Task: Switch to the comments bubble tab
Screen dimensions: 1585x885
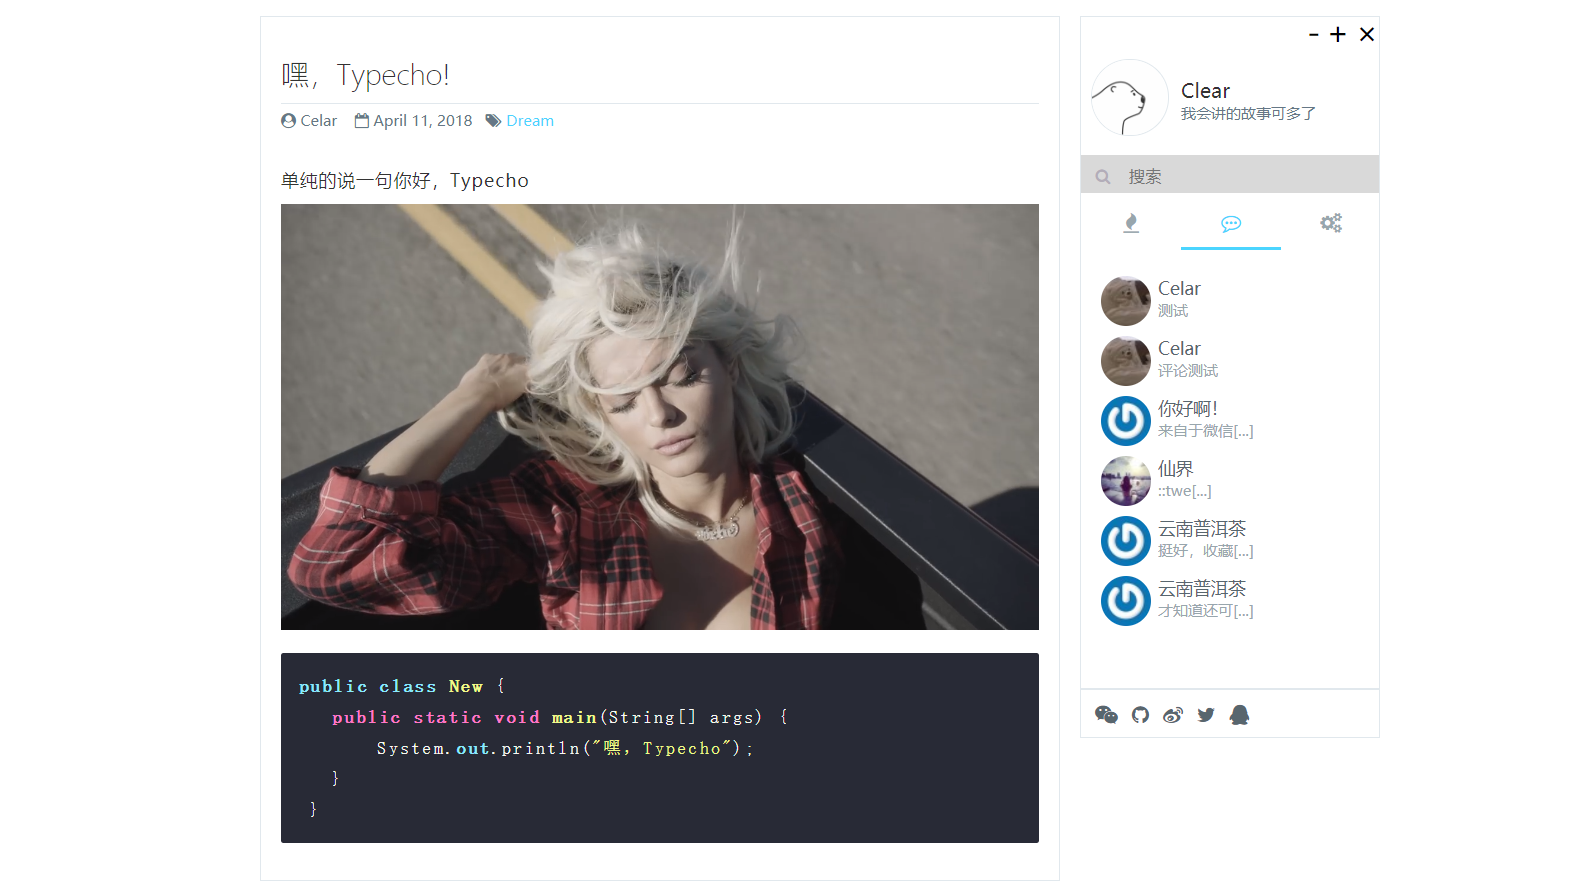Action: click(x=1231, y=223)
